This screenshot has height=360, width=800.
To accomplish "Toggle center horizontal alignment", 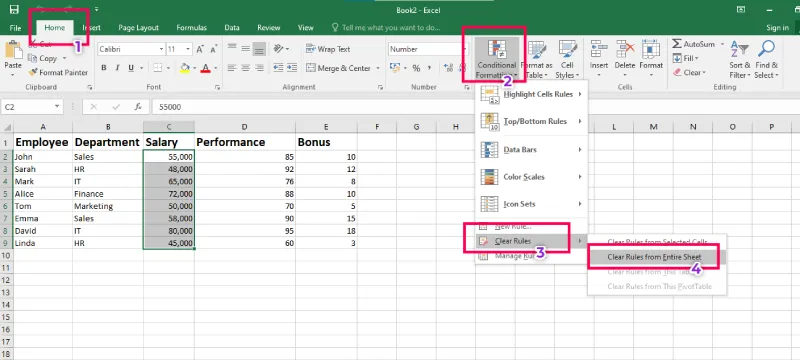I will click(245, 68).
